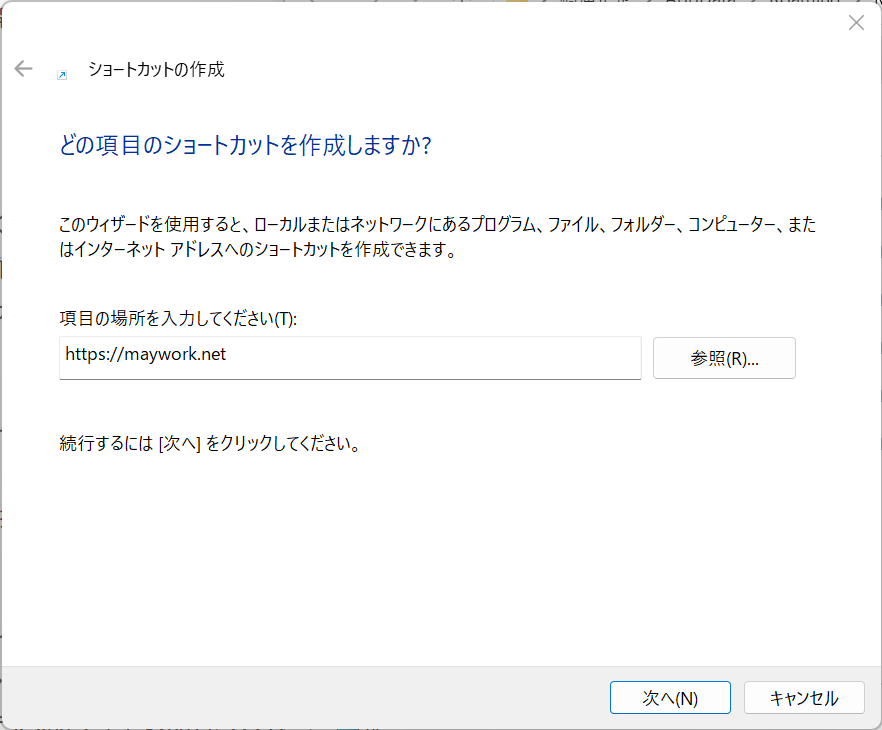Focus the item location input field

pos(350,358)
